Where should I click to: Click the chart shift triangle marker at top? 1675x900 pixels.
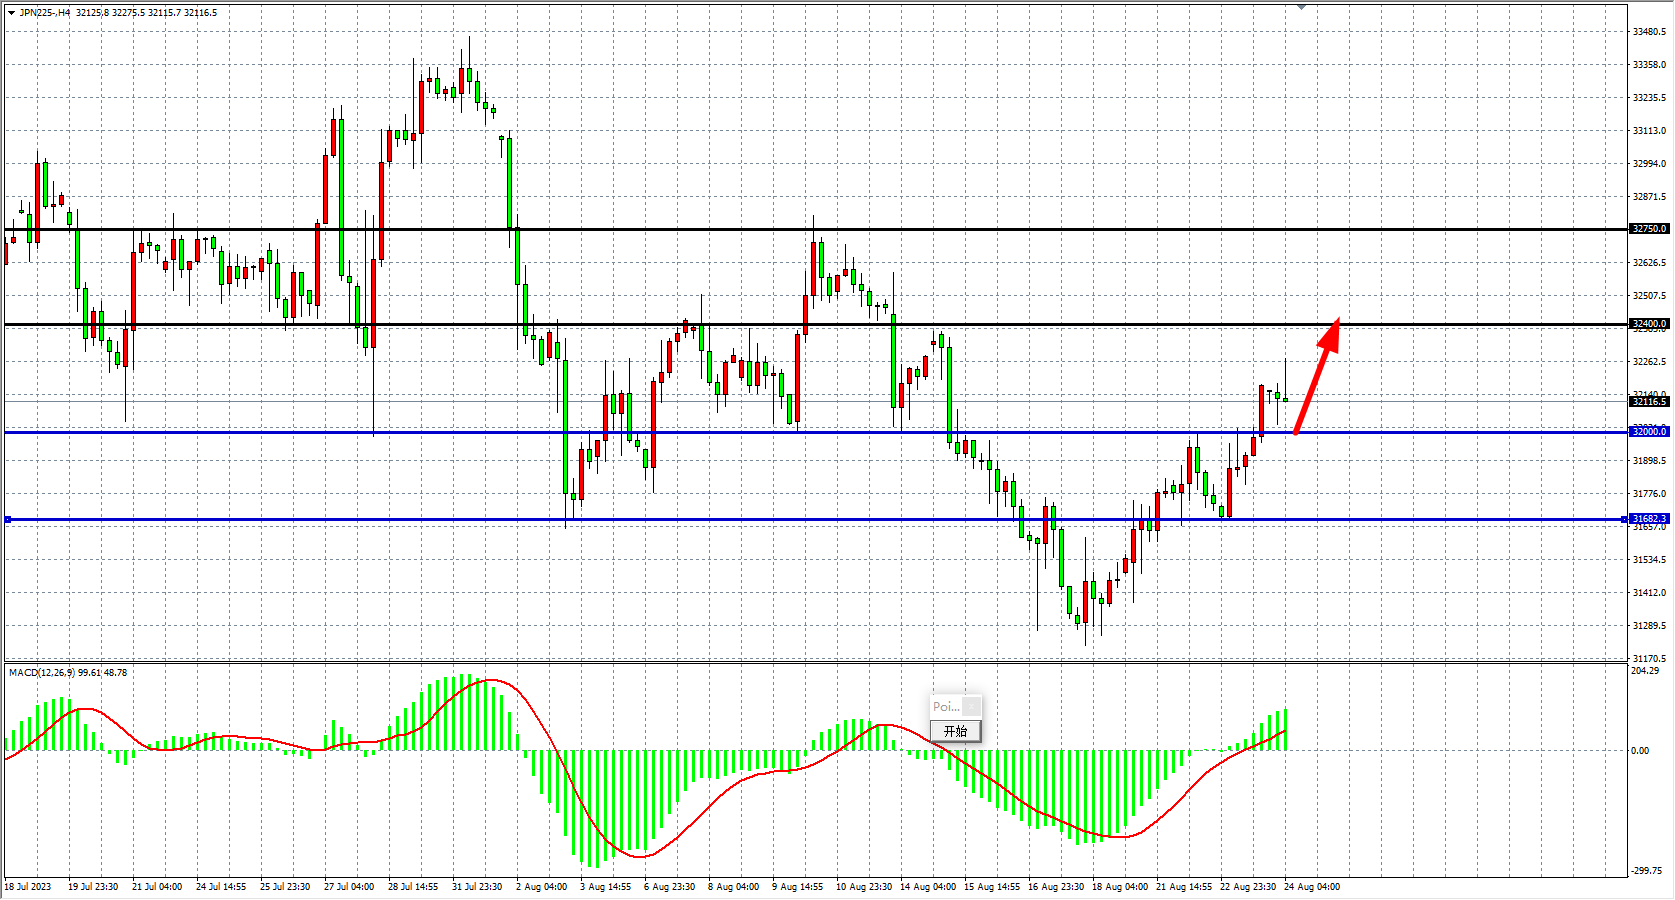point(1301,7)
